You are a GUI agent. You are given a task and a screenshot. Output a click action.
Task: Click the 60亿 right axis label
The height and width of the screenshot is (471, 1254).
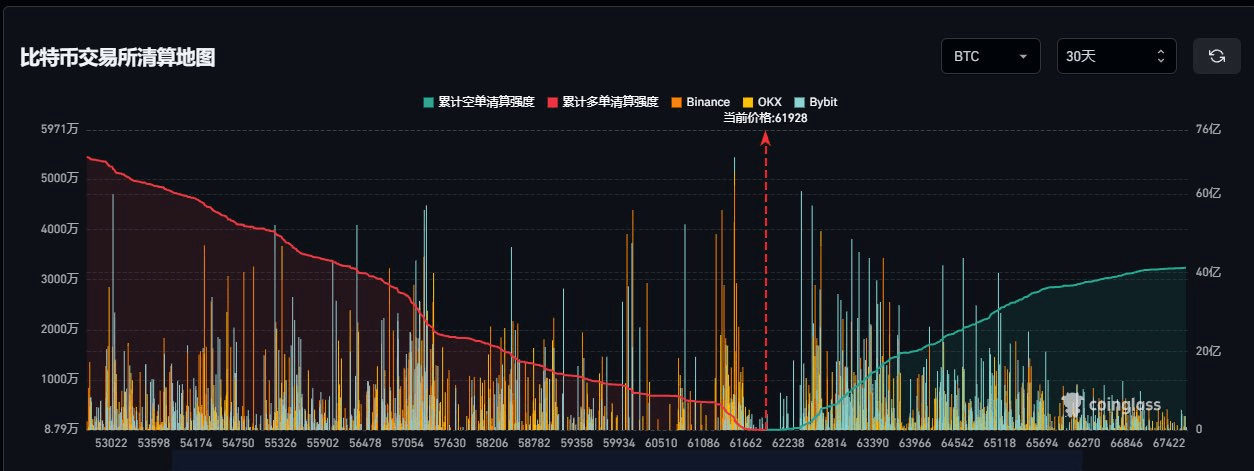click(x=1208, y=193)
